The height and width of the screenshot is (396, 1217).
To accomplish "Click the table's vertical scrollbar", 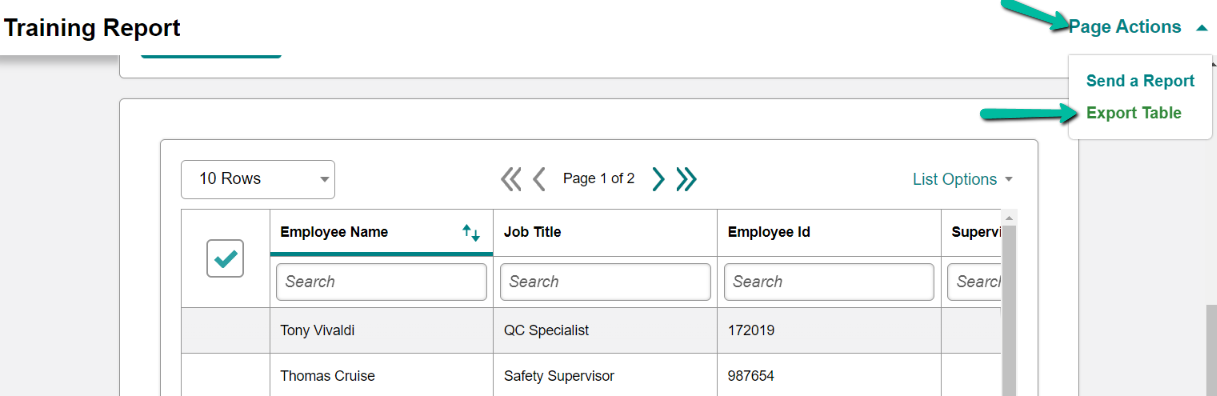I will click(1009, 310).
